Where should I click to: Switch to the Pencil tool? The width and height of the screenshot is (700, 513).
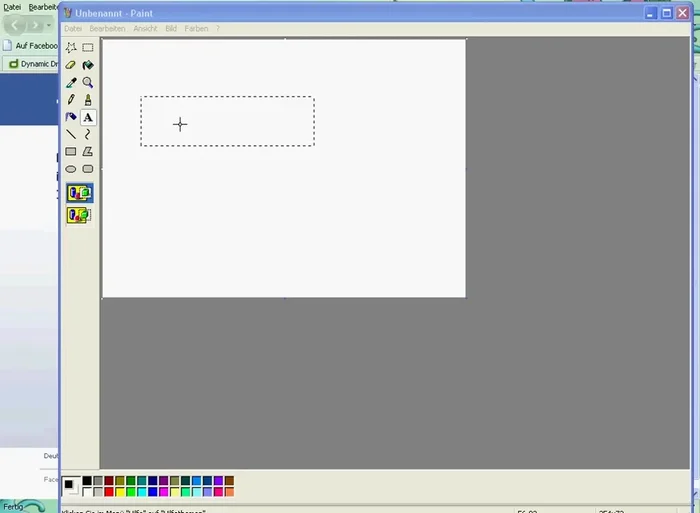tap(71, 100)
